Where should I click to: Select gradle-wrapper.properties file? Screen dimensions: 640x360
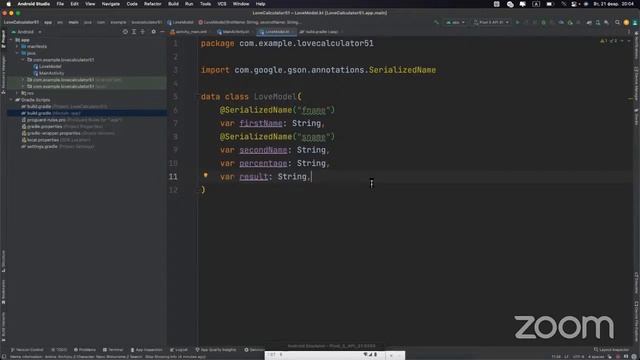[x=68, y=133]
